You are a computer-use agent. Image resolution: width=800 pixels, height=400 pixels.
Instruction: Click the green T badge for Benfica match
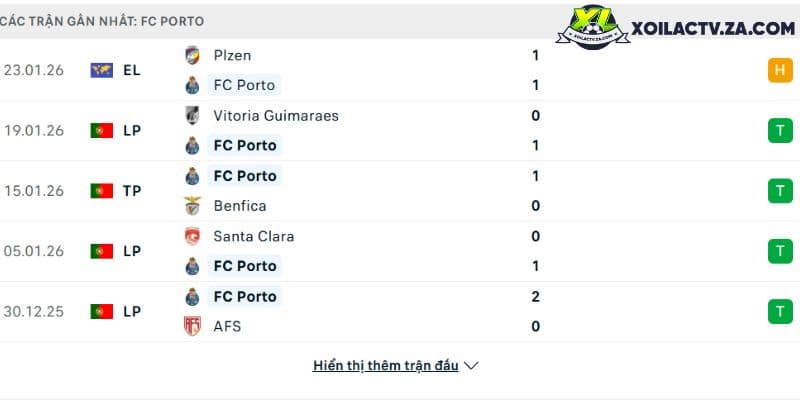coord(780,191)
